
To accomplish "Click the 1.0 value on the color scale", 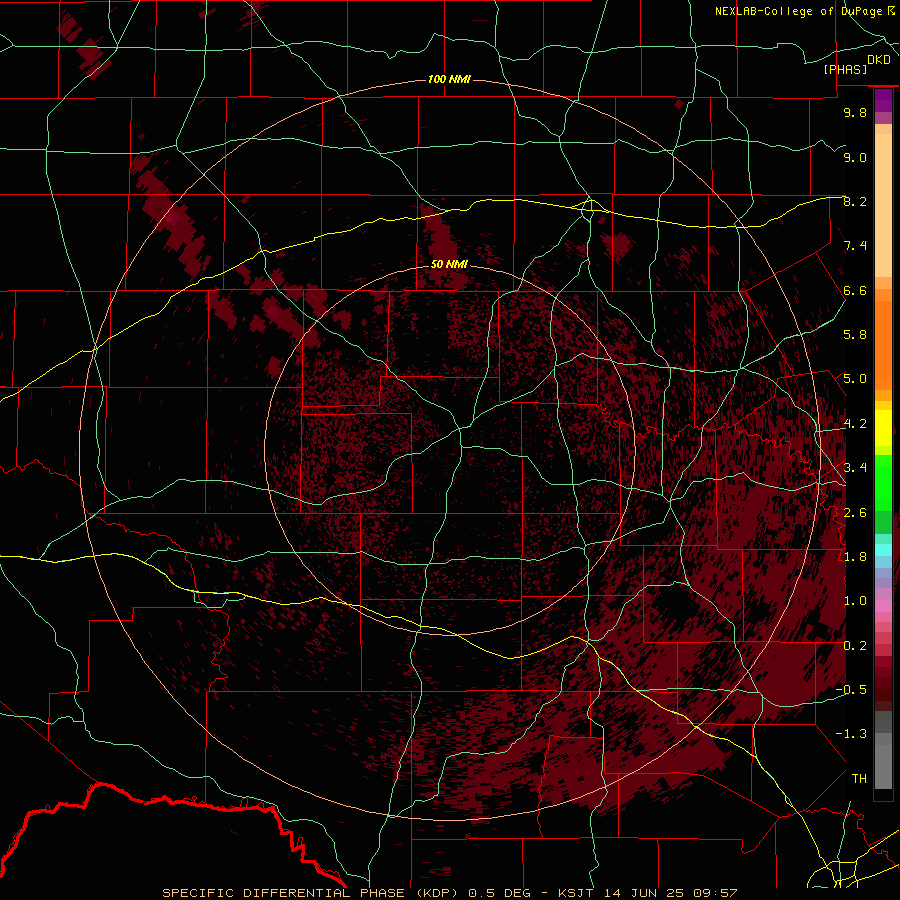I will tap(855, 601).
